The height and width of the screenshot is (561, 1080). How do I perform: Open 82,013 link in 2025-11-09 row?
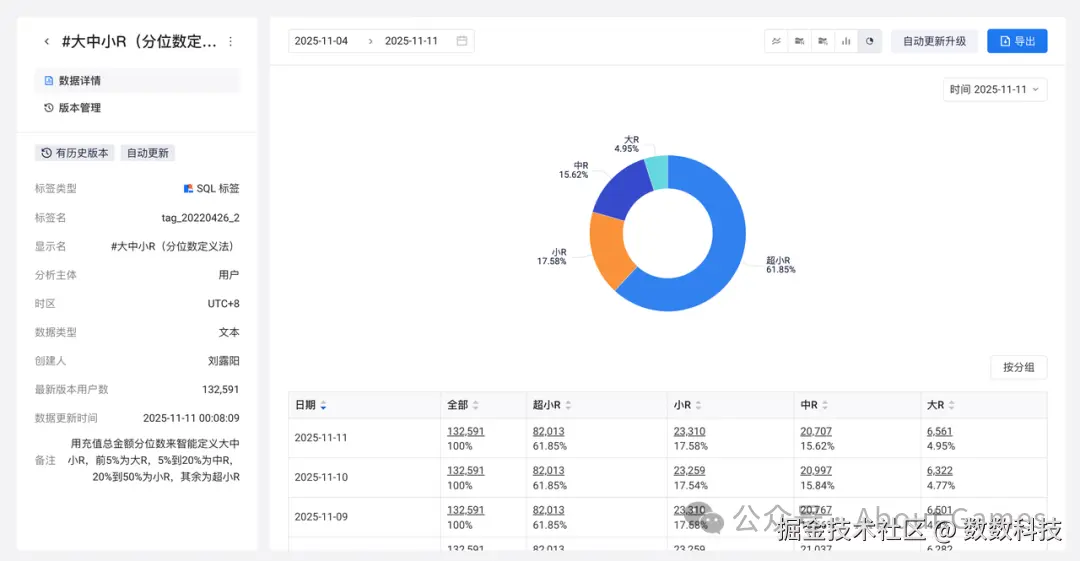548,510
